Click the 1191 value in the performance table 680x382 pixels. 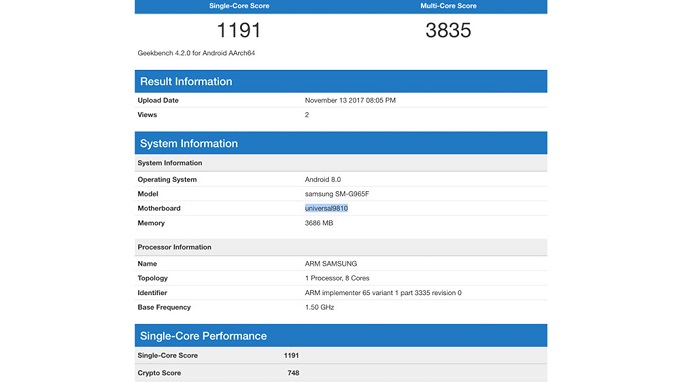click(291, 355)
